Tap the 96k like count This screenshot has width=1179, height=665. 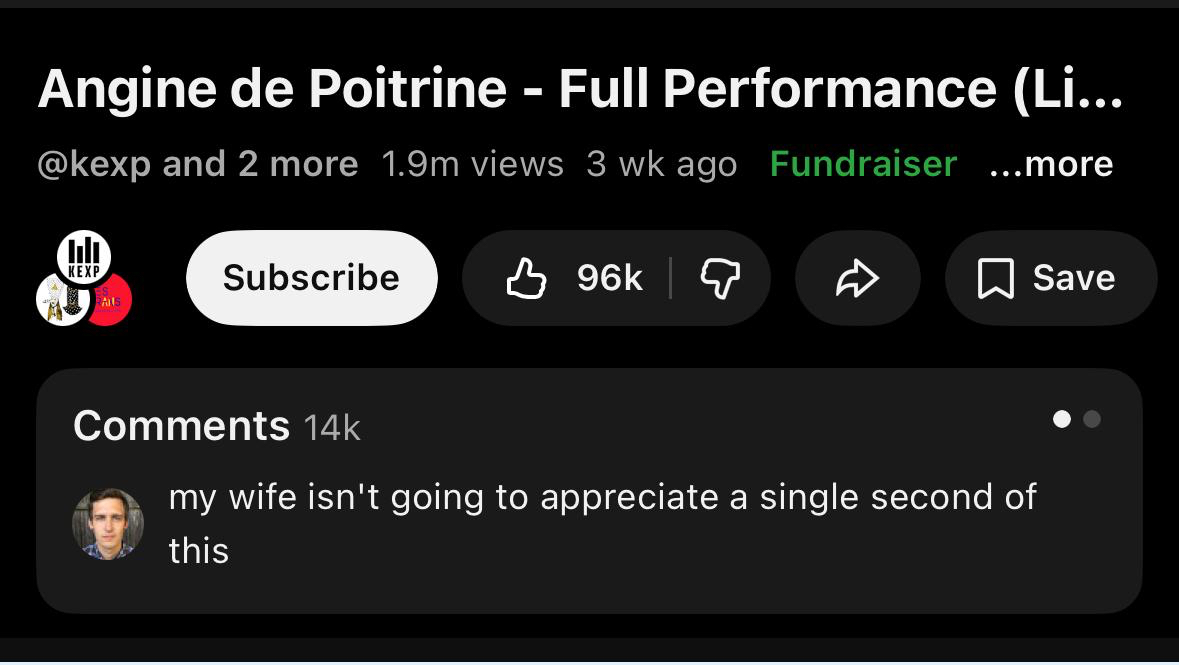(x=609, y=278)
